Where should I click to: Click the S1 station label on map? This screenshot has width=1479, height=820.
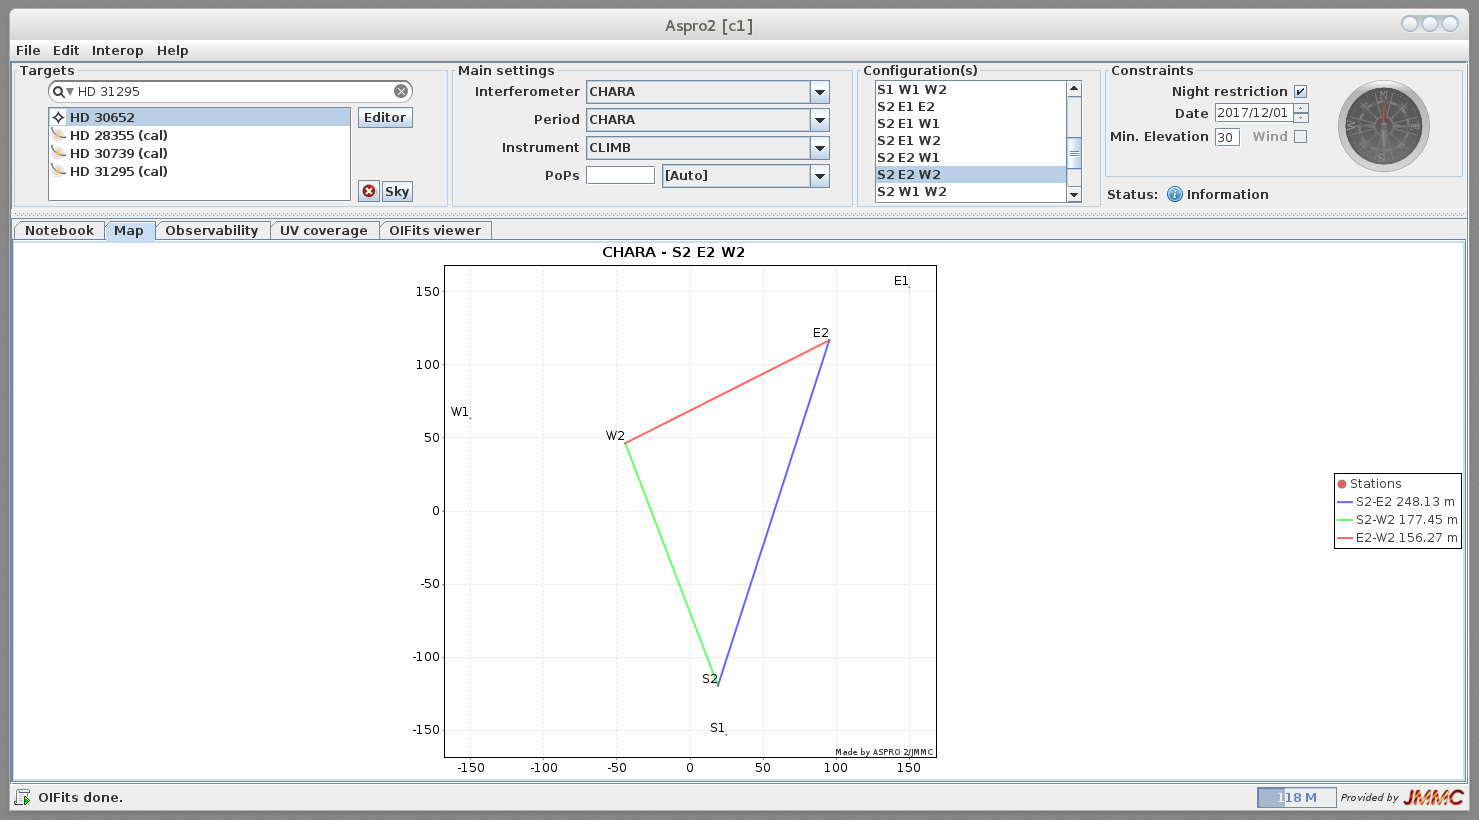point(717,728)
